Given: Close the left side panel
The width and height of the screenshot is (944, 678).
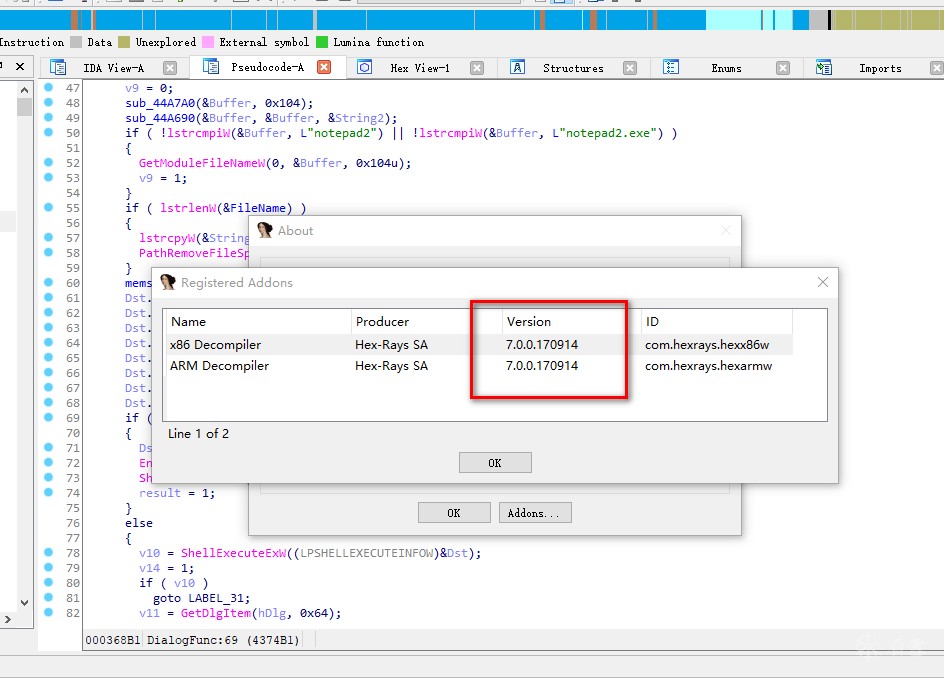Looking at the screenshot, I should tap(20, 66).
